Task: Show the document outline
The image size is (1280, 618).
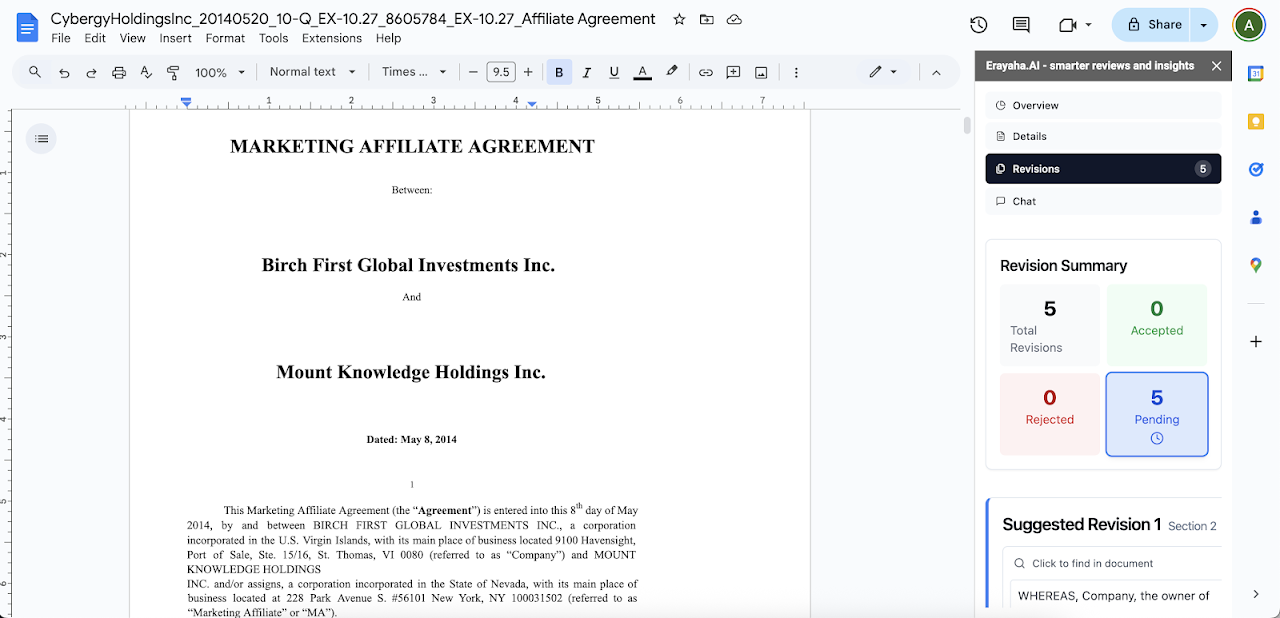Action: [x=42, y=138]
